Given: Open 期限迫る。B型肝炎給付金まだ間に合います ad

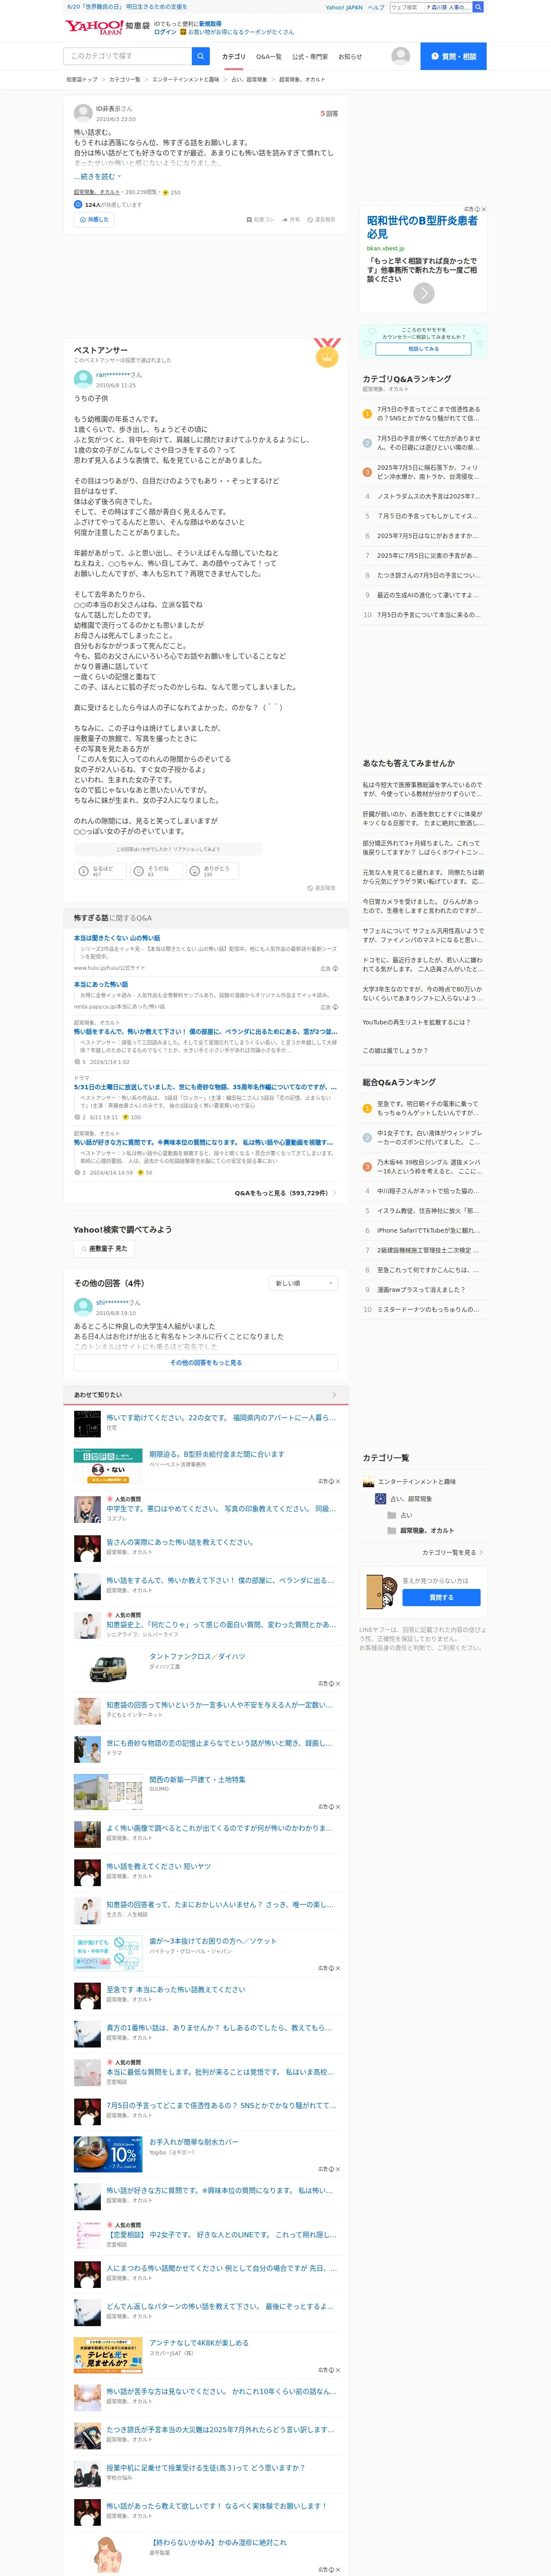Looking at the screenshot, I should point(217,1454).
